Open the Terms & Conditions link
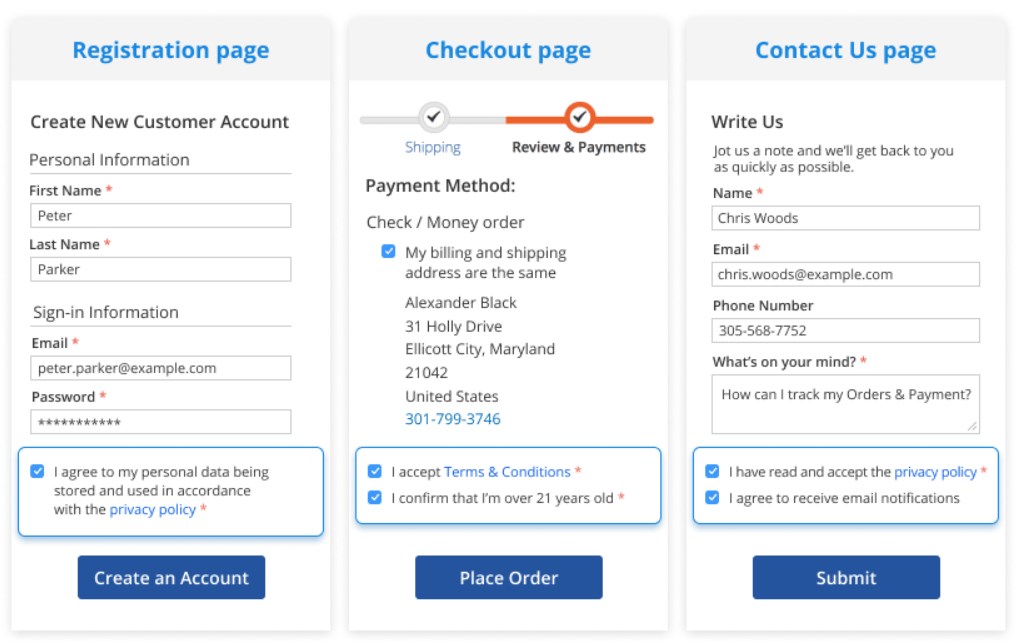 [507, 472]
